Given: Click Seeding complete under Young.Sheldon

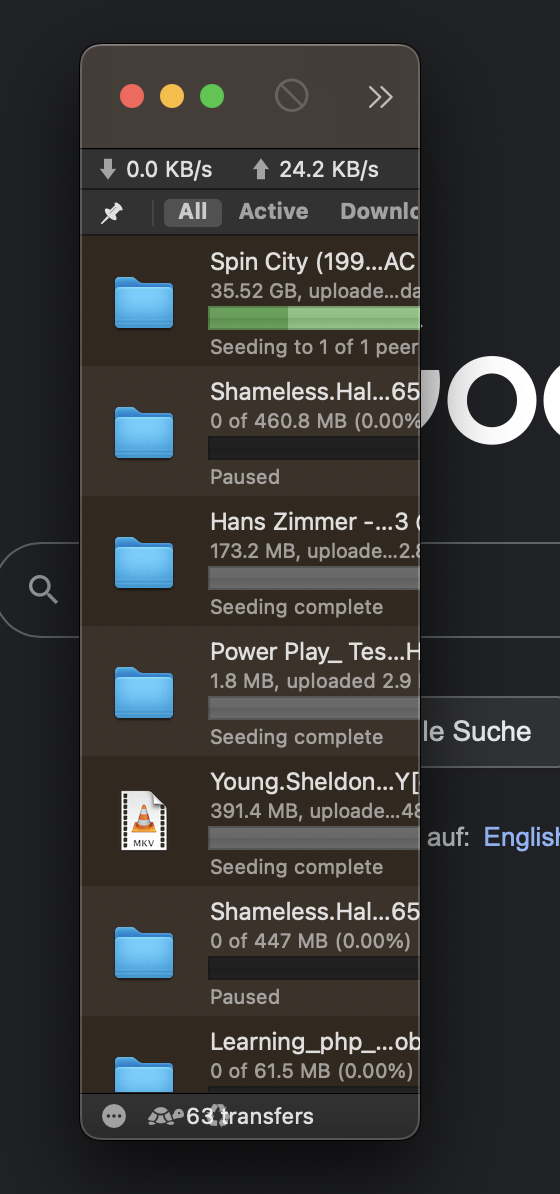Looking at the screenshot, I should 296,867.
